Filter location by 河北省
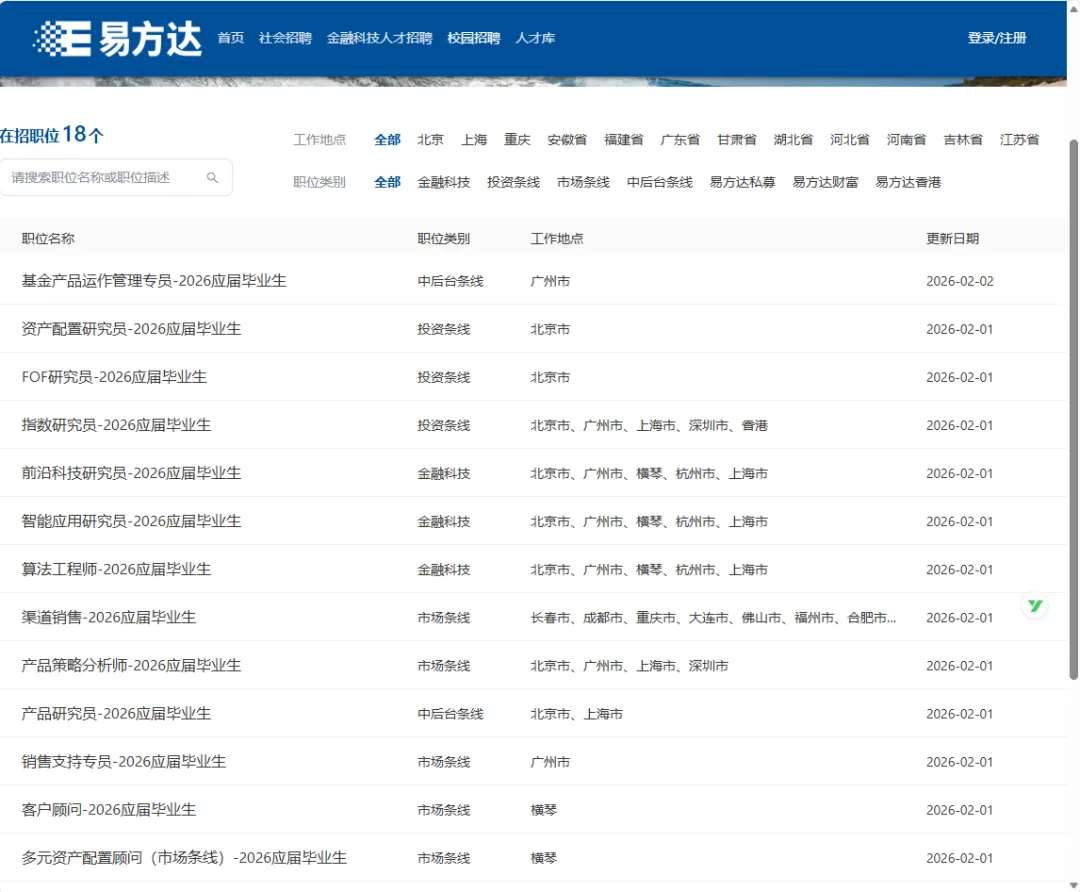This screenshot has height=892, width=1080. (849, 140)
